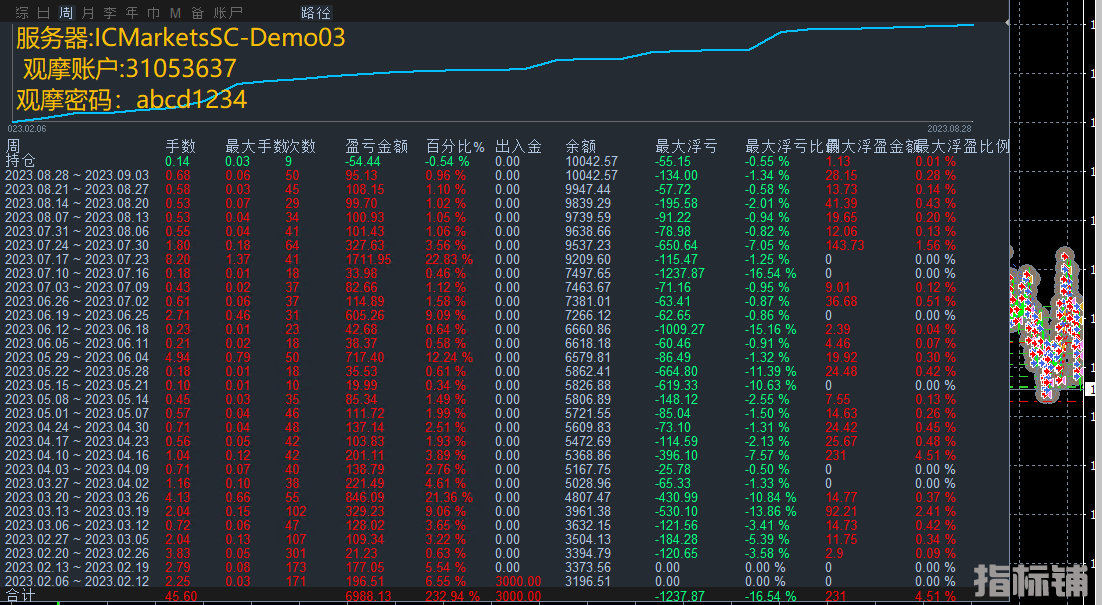Select row 2023.05.22 ~ 2023.05.28
The width and height of the screenshot is (1102, 605).
click(x=77, y=372)
